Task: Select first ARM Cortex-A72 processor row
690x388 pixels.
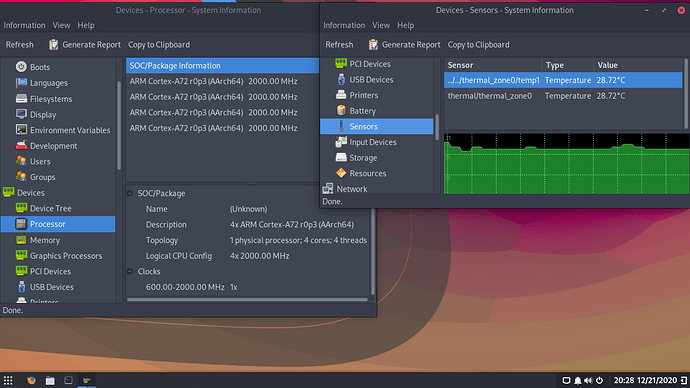Action: pyautogui.click(x=222, y=81)
